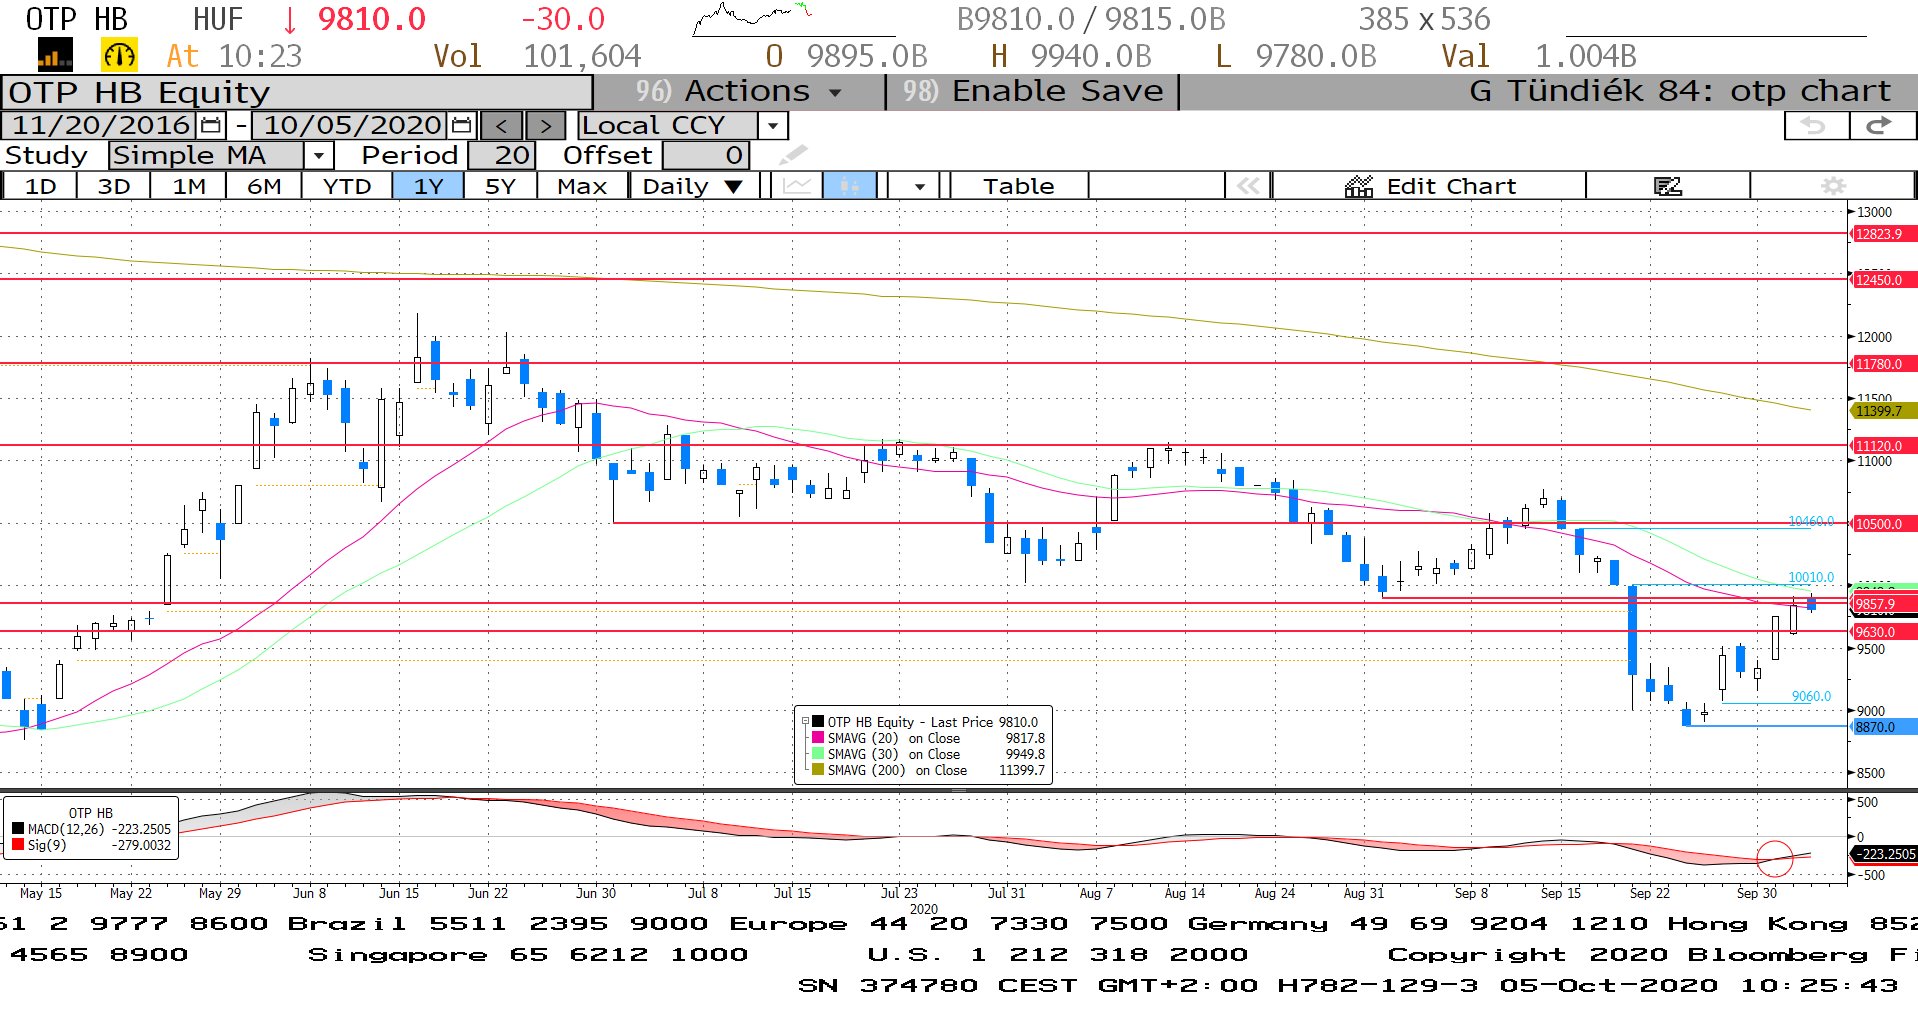
Task: Select 1M time range tab
Action: pos(189,186)
